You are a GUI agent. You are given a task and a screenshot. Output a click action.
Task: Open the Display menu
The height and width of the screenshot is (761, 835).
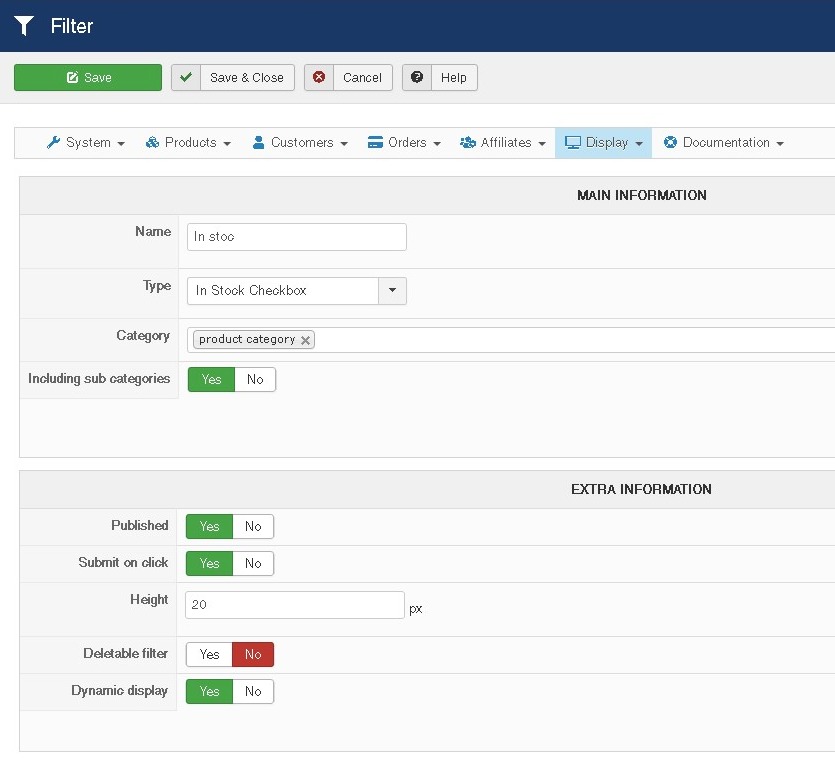[x=603, y=143]
